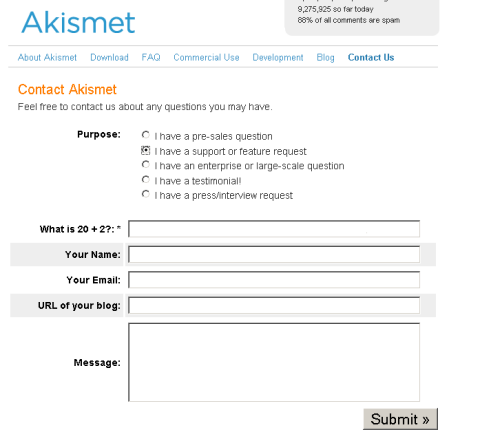The width and height of the screenshot is (480, 432).
Task: Open Commercial Use in the navigation
Action: pyautogui.click(x=206, y=57)
